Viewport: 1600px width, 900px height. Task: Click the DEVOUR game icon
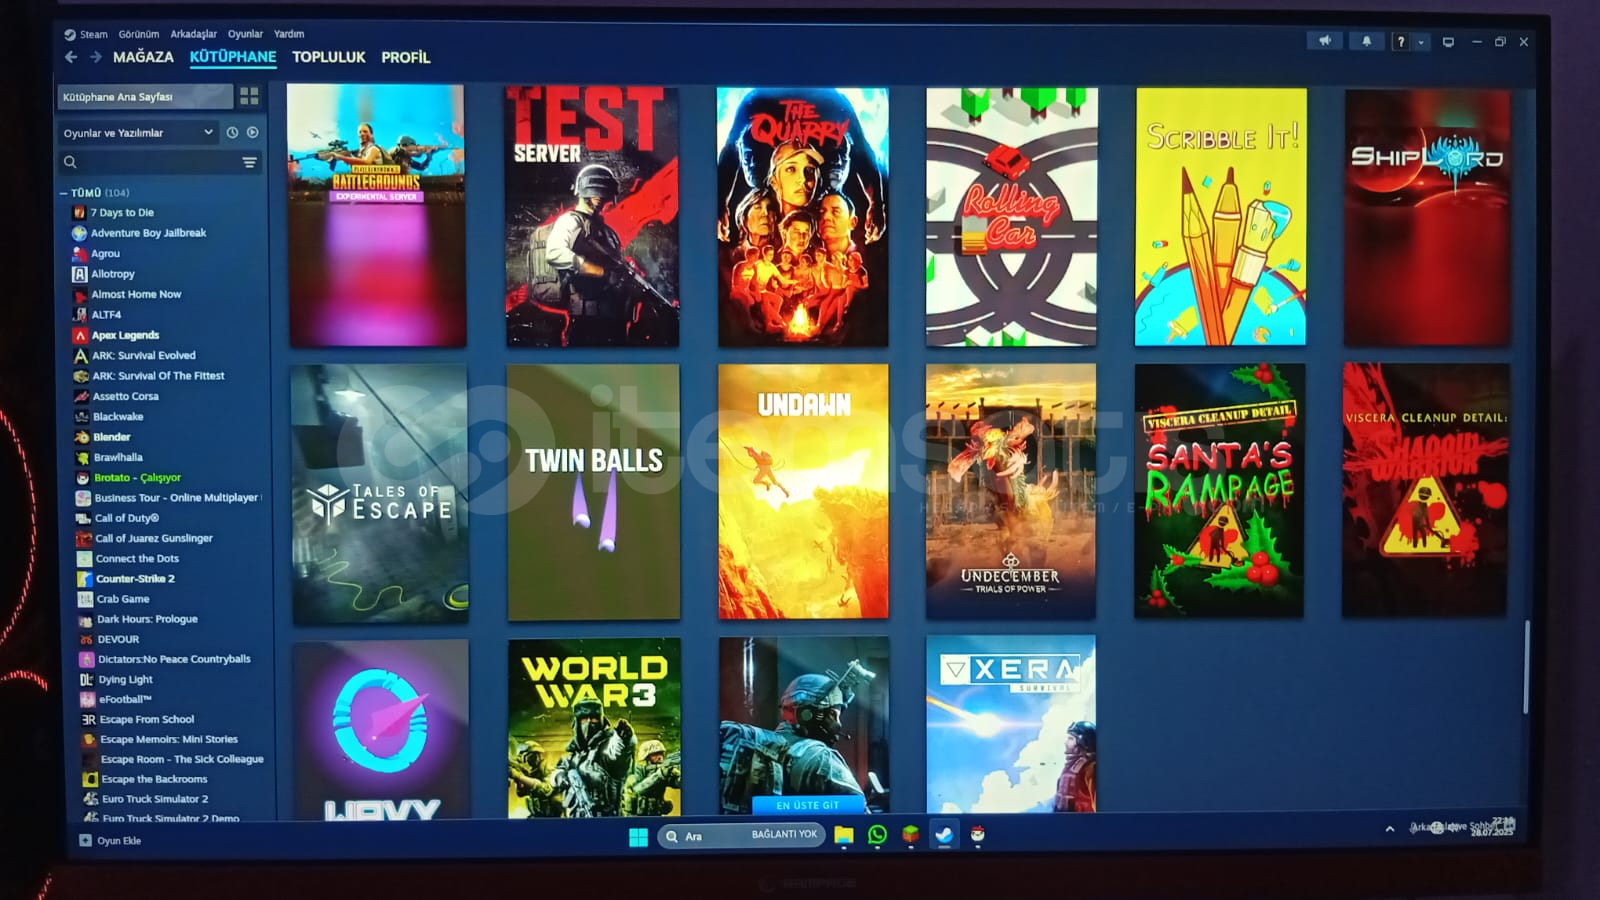coord(86,639)
